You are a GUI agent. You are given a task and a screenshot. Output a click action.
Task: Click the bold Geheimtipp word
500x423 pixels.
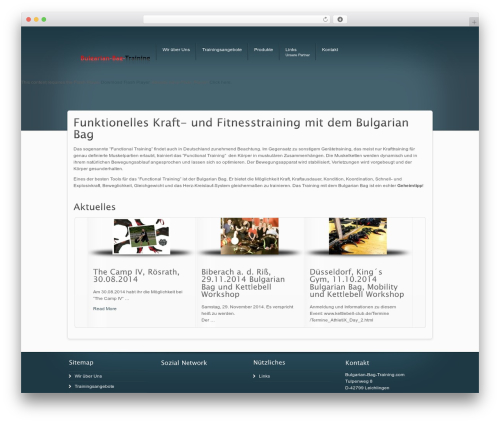click(410, 186)
